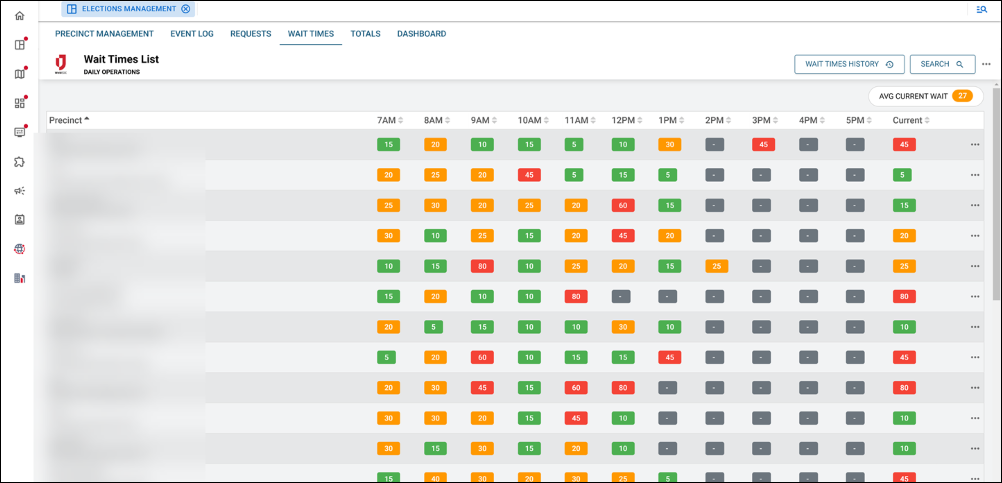Go to the Event Log tab
1002x483 pixels.
pos(192,34)
